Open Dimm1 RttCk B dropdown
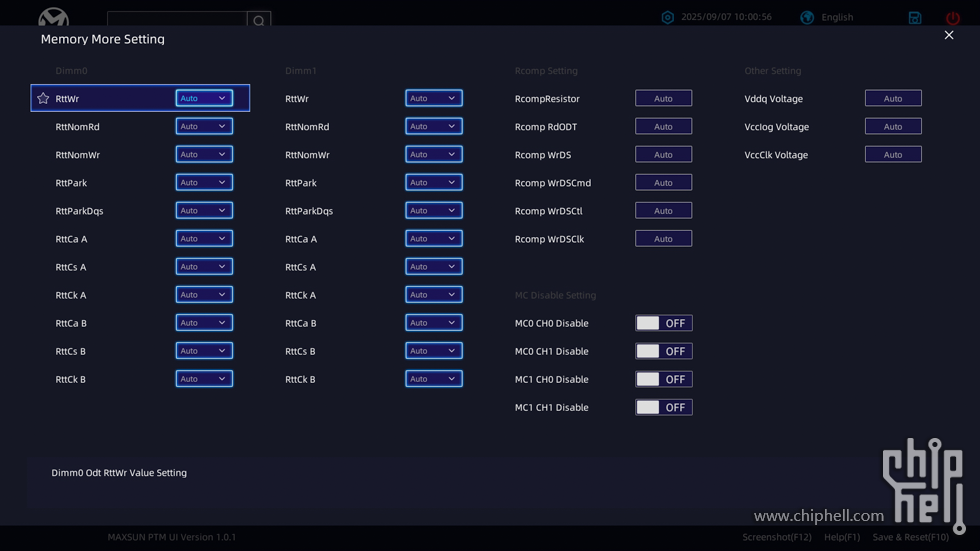This screenshot has height=551, width=980. click(434, 379)
